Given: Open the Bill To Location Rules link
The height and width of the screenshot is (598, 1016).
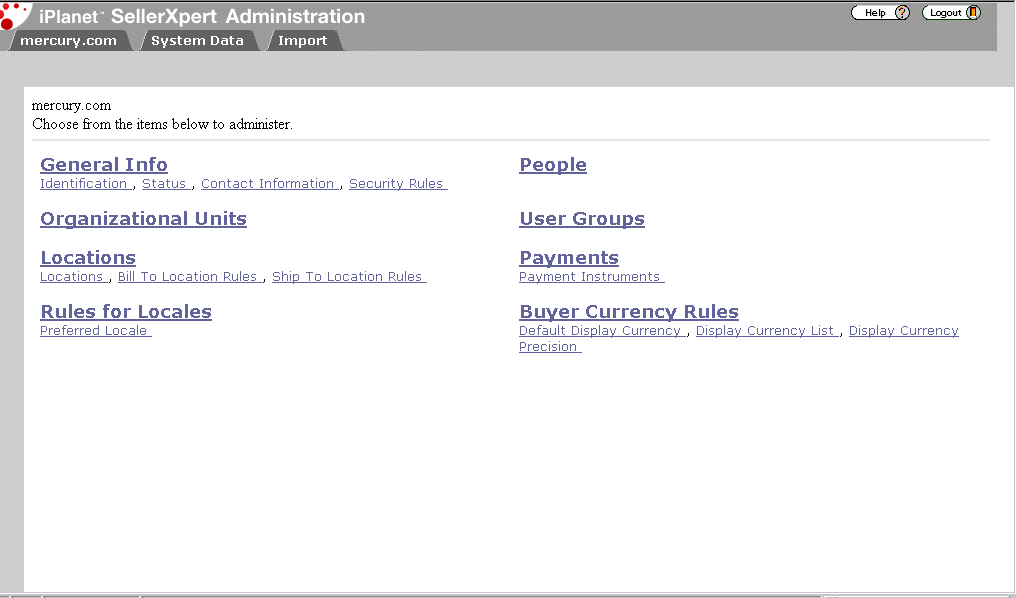Looking at the screenshot, I should 189,277.
